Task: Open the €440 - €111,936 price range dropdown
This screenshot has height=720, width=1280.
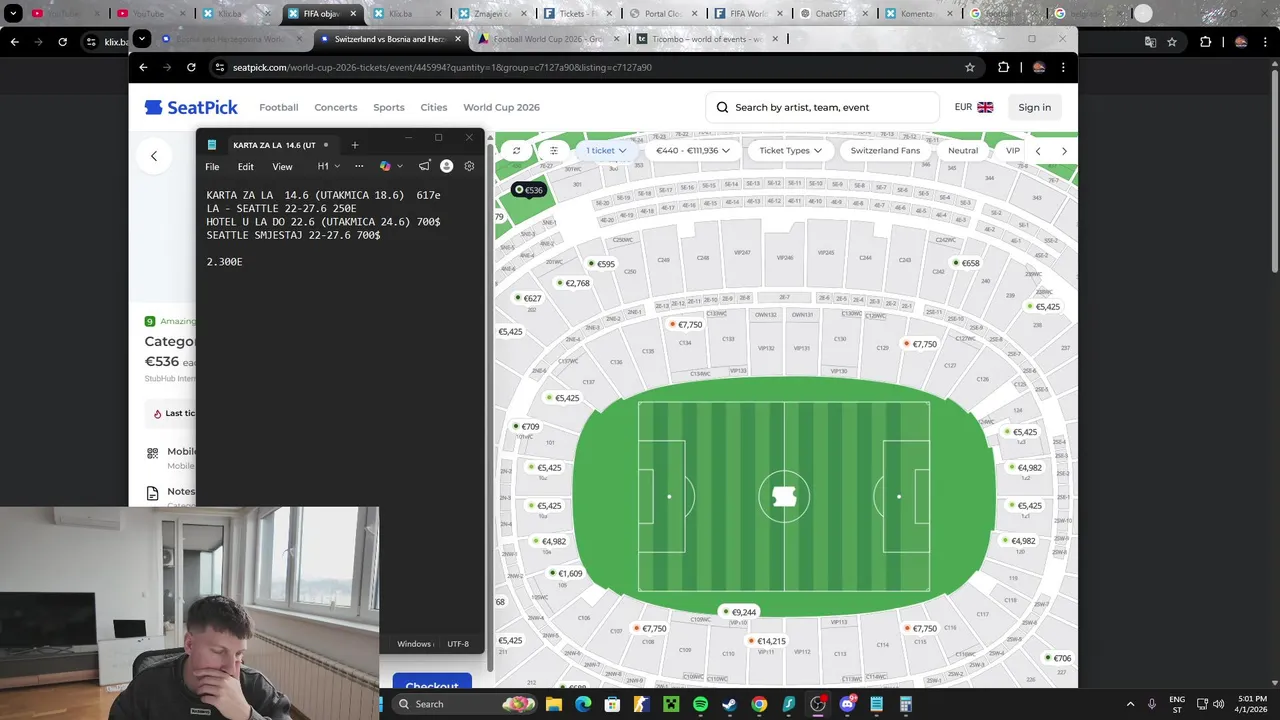Action: (x=693, y=151)
